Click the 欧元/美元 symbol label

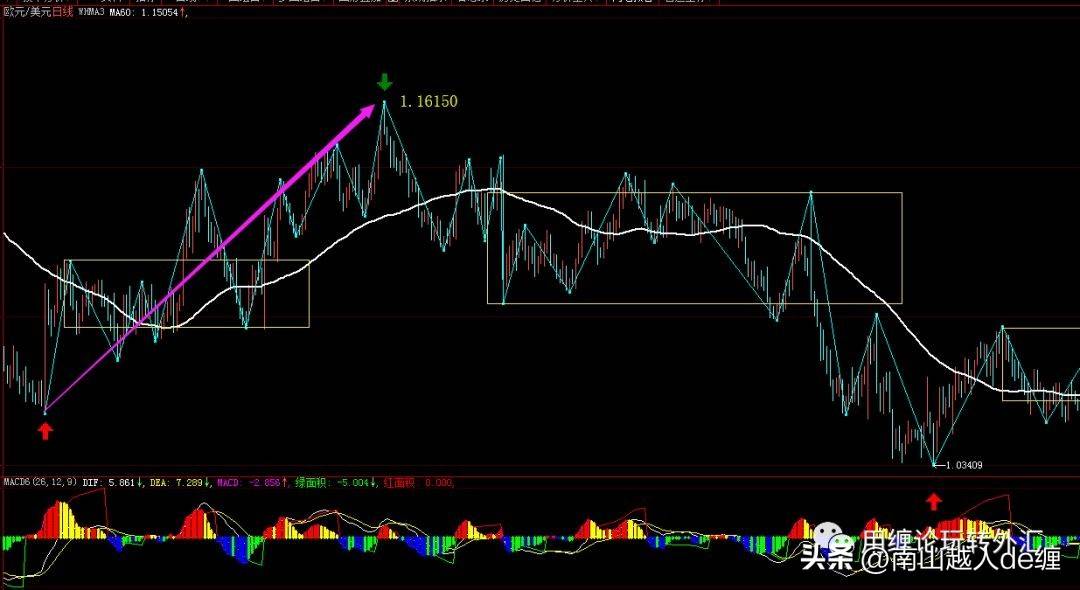[28, 12]
